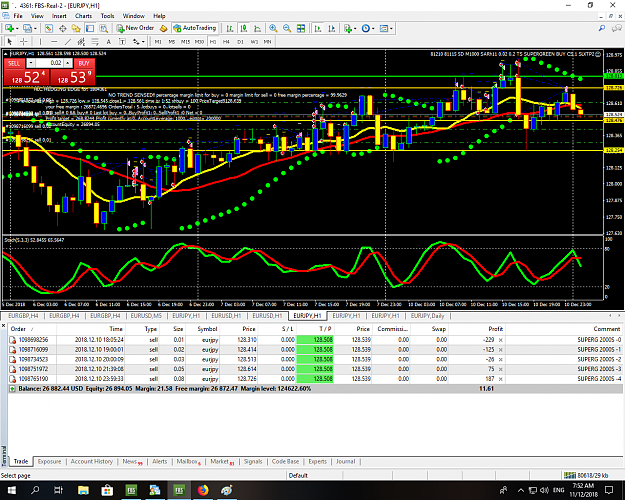Click the connection status 80618/29 kb
625x500 pixels.
(587, 475)
